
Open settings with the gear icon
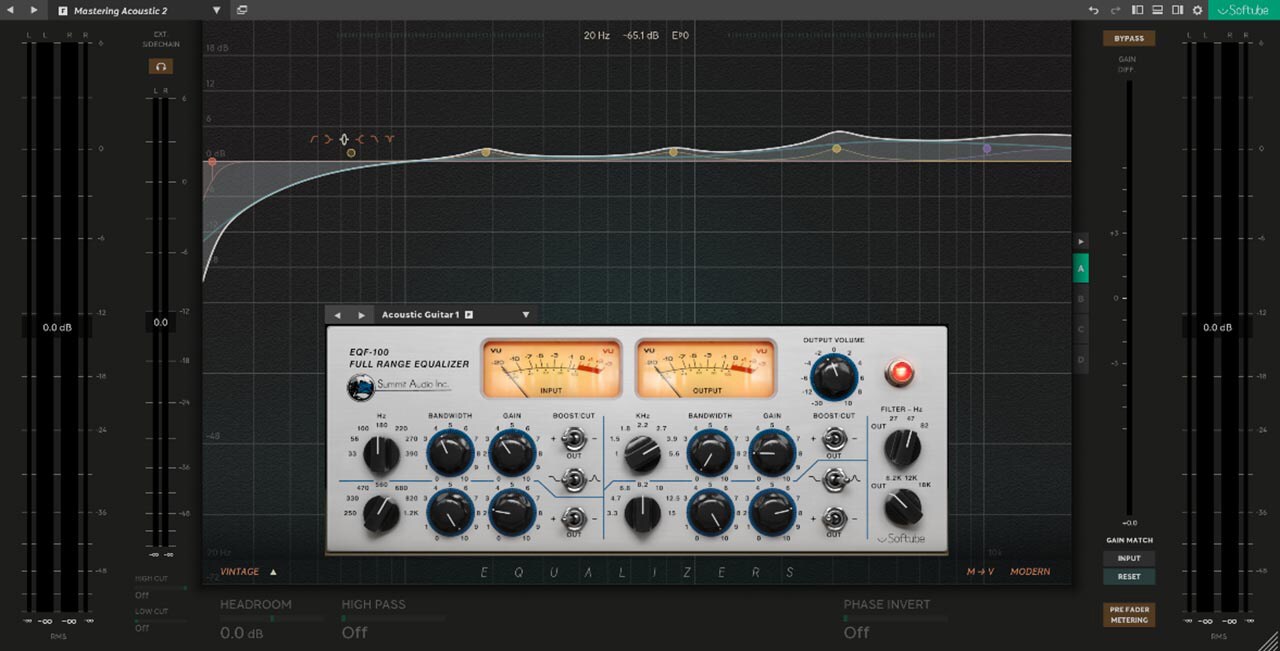coord(1197,10)
